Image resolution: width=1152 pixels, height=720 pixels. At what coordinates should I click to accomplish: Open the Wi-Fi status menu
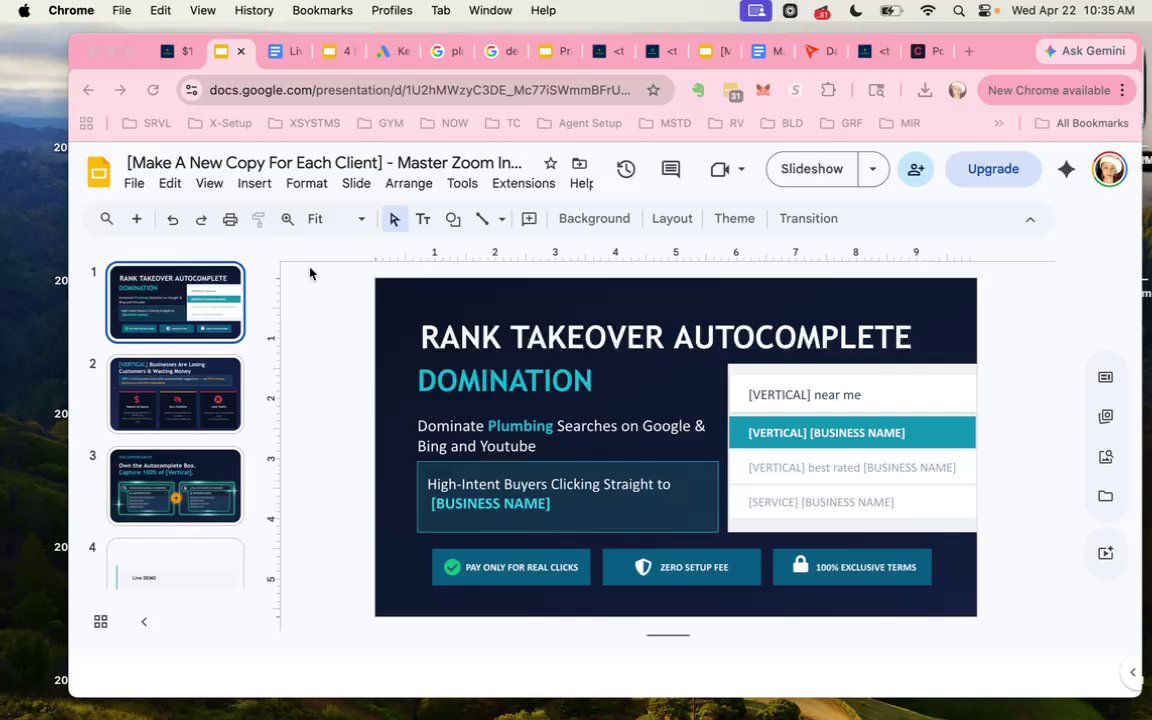click(928, 10)
